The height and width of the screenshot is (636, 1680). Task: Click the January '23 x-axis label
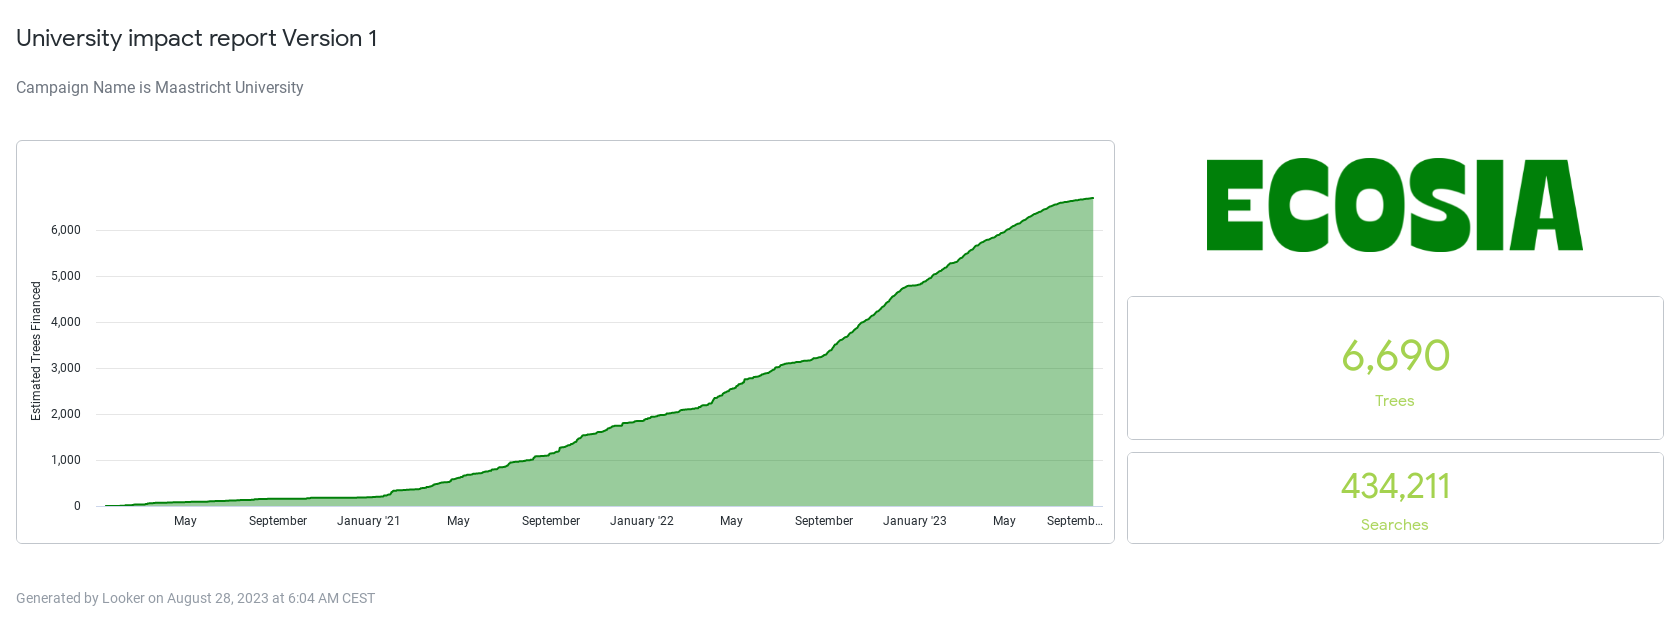[x=915, y=521]
